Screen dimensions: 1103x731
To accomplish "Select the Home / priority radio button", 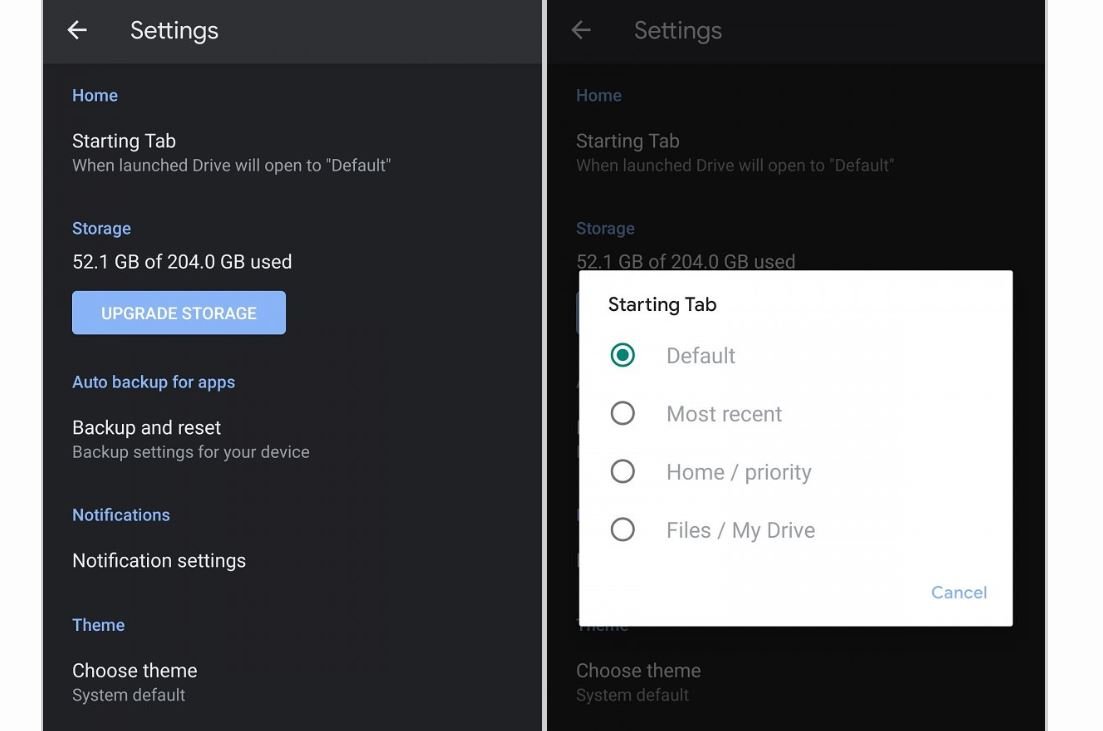I will coord(623,472).
